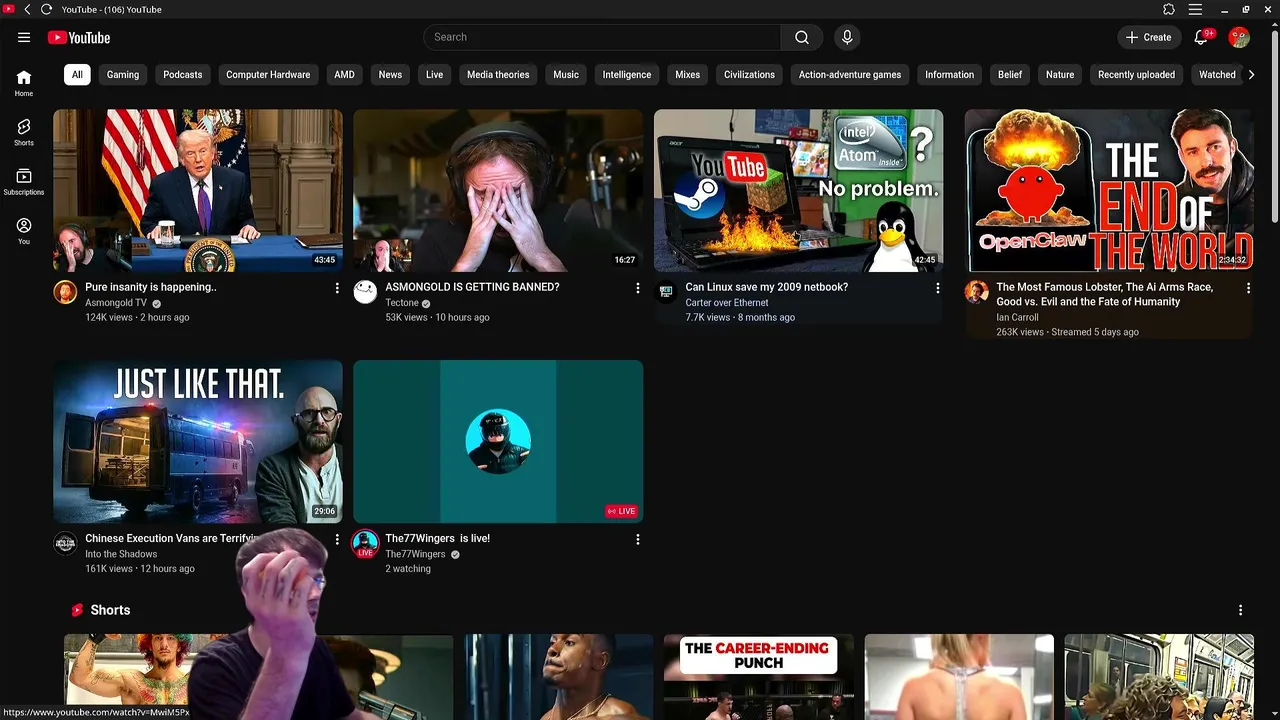Image resolution: width=1280 pixels, height=720 pixels.
Task: Select the Computer Hardware filter chip
Action: pyautogui.click(x=268, y=75)
